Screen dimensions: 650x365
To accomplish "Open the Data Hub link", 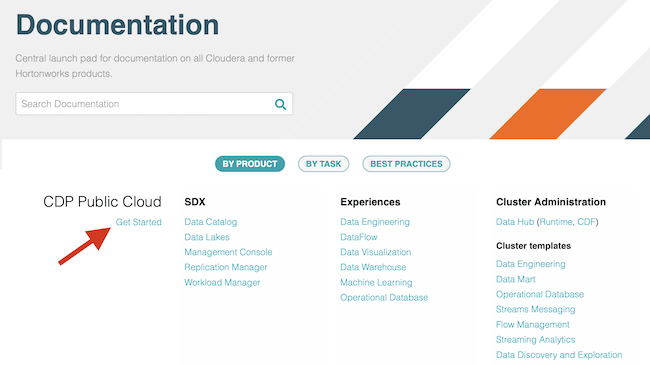I will 515,222.
